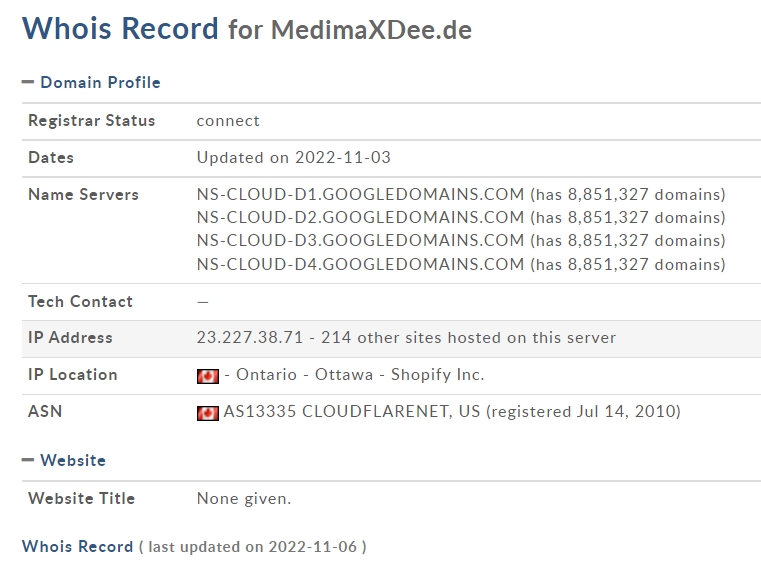This screenshot has height=563, width=761.
Task: Open NS-CLOUD-D3.GOOGLEDOMAINS.COM name server
Action: point(360,241)
